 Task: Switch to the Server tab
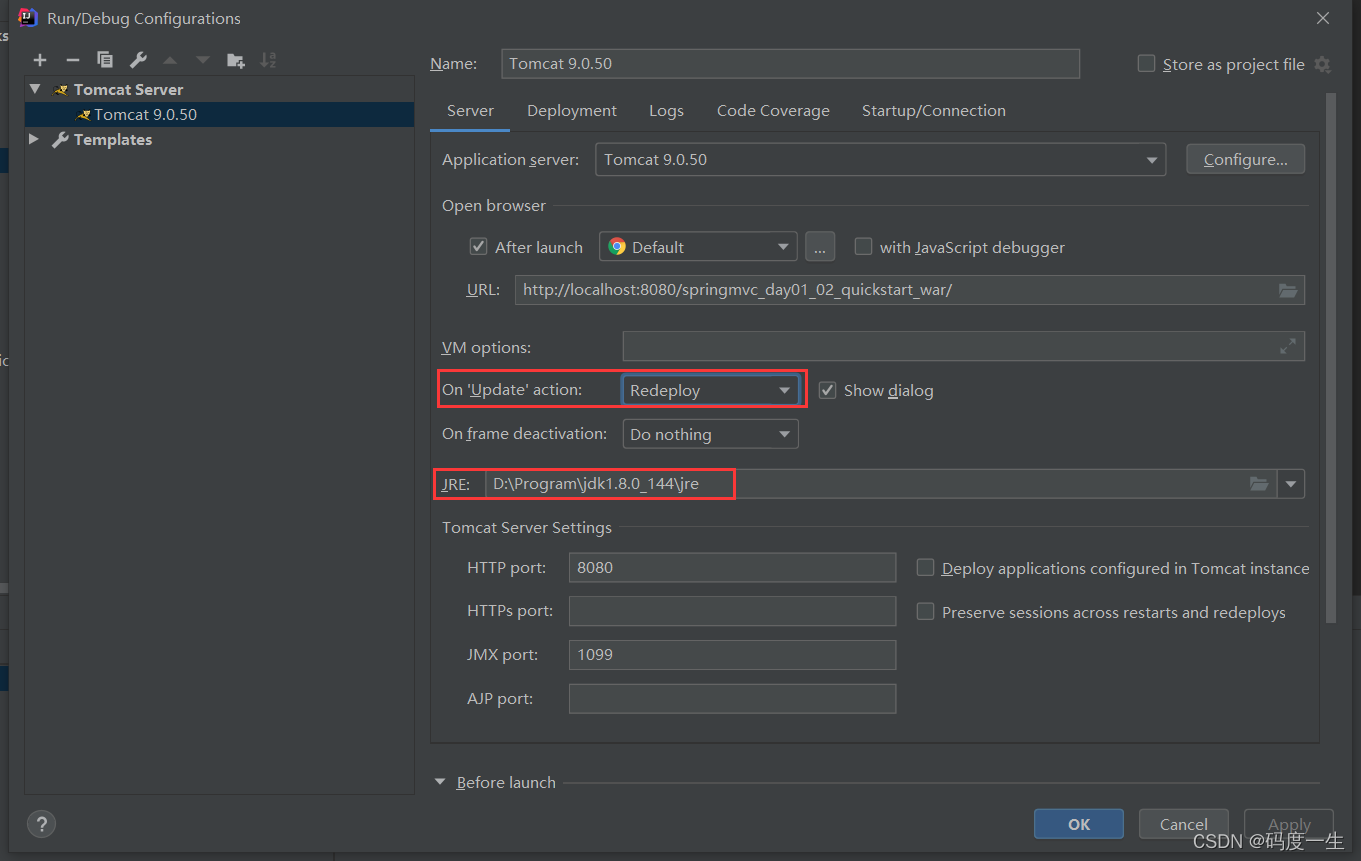470,111
